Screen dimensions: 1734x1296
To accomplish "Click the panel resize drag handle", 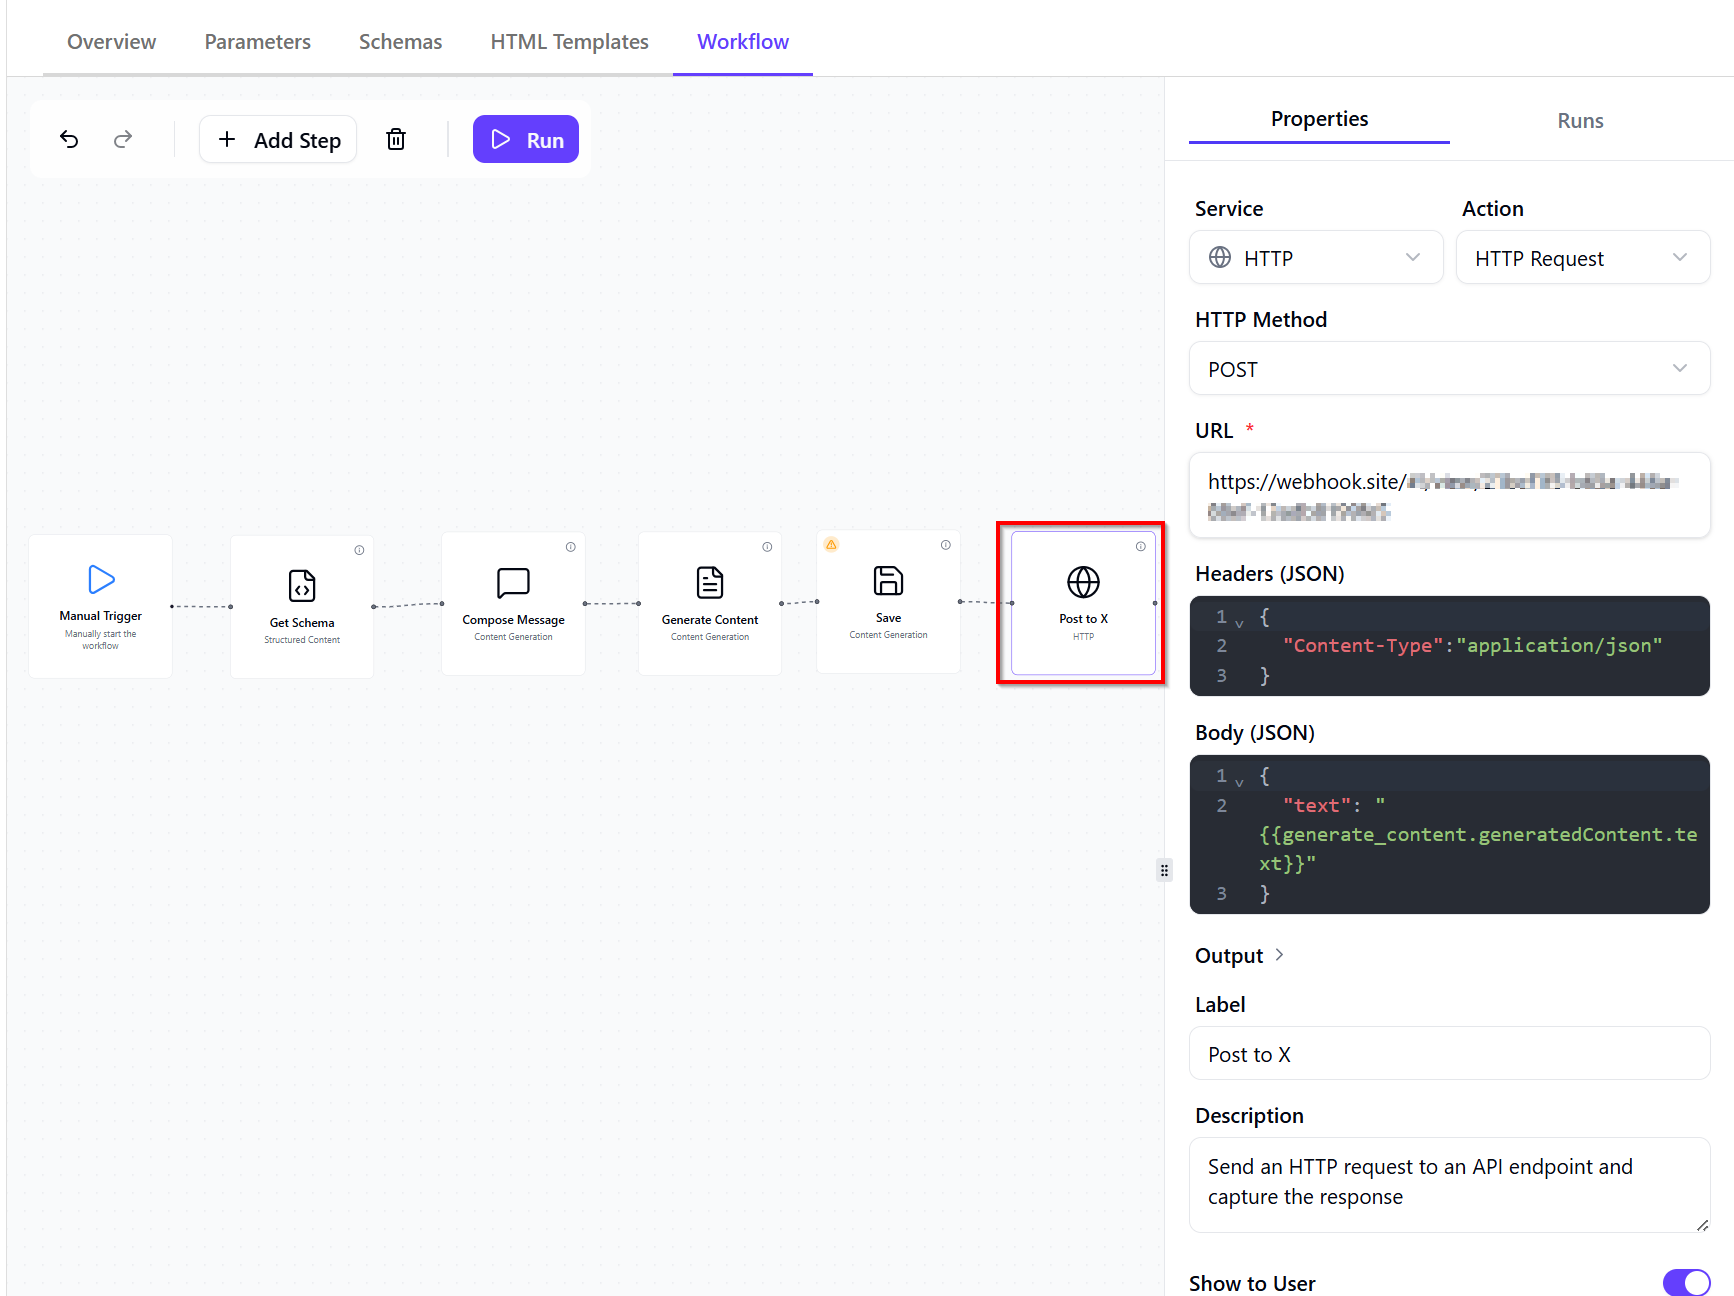I will (x=1164, y=870).
